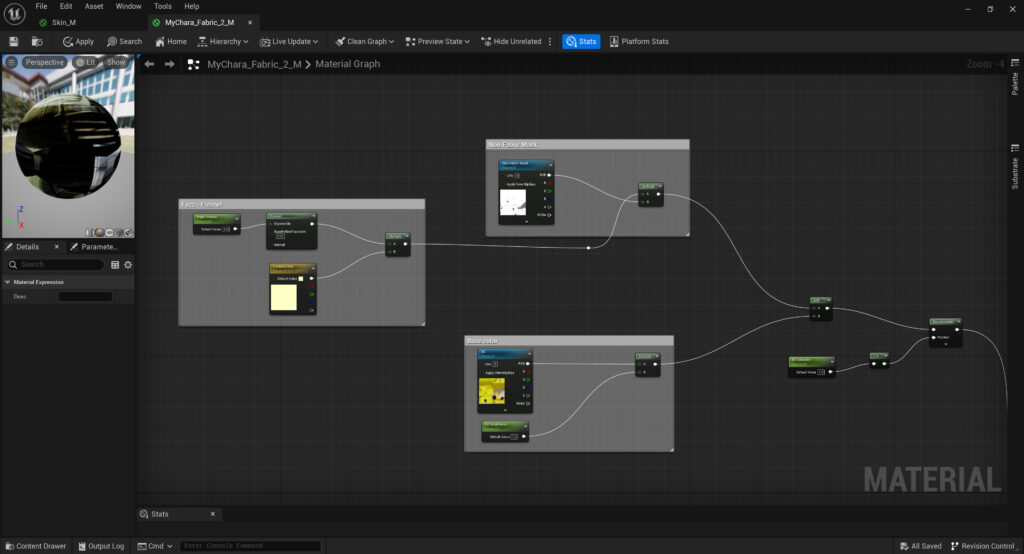Expand the Hierarchy dropdown
This screenshot has height=554, width=1024.
point(223,41)
